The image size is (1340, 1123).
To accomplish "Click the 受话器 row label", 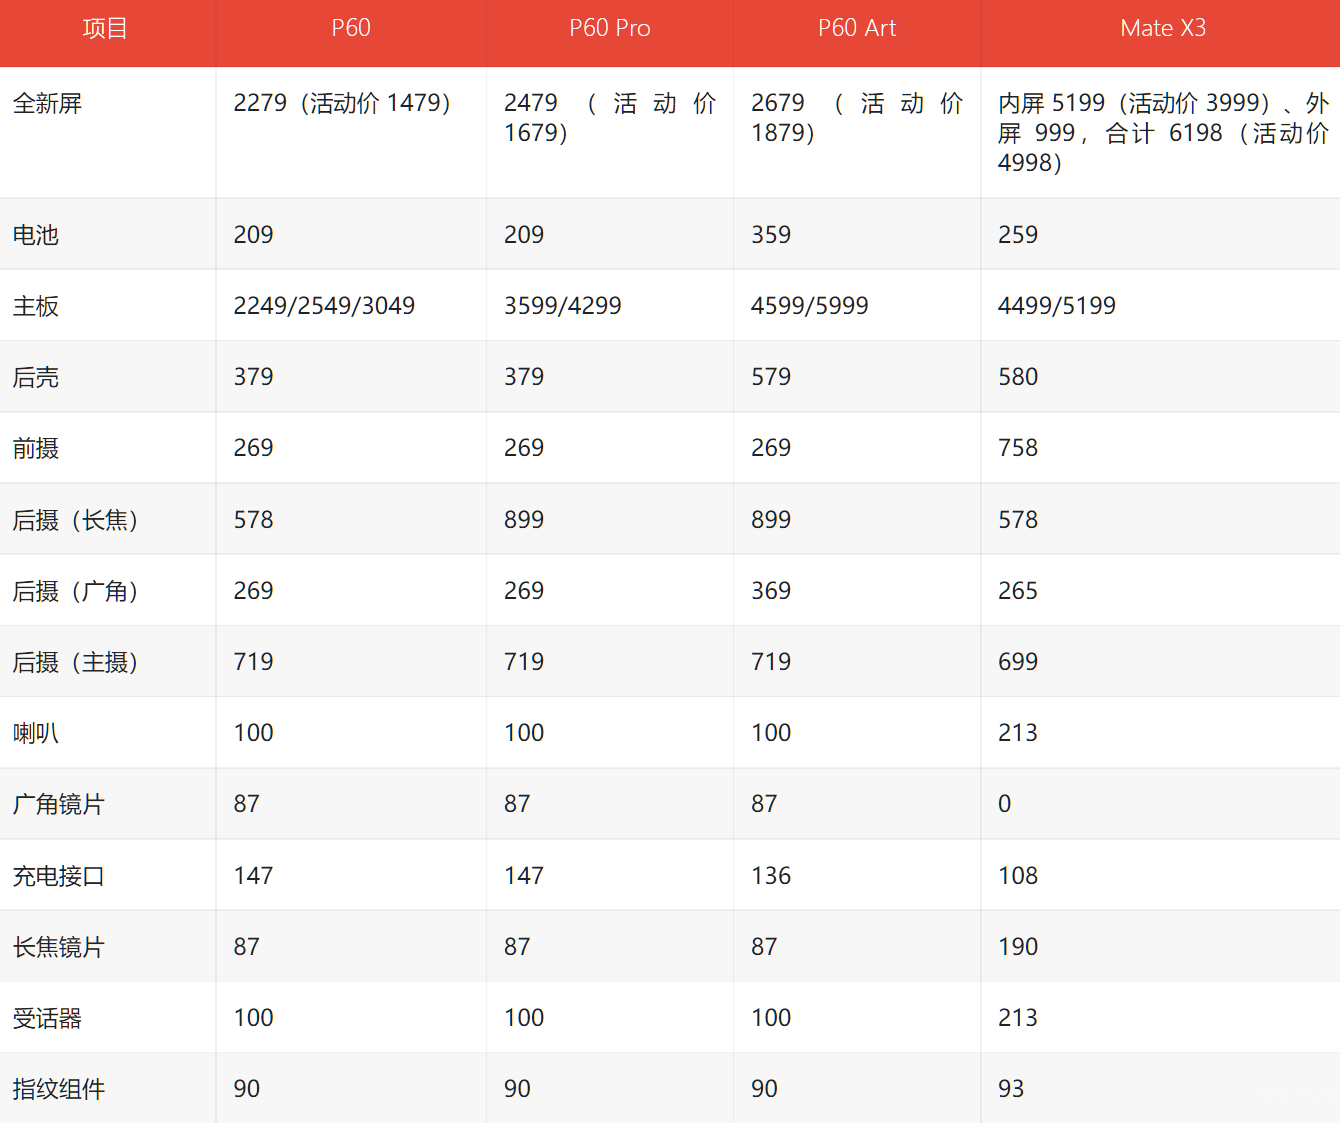I will point(47,1018).
